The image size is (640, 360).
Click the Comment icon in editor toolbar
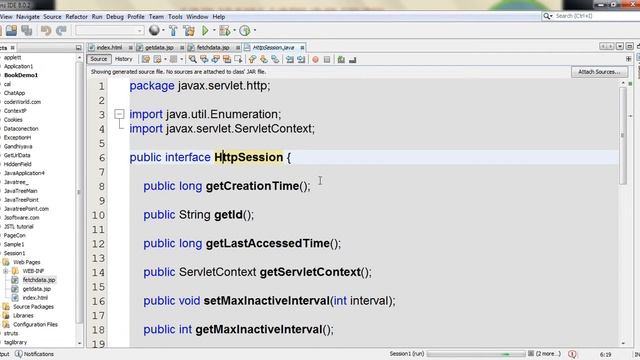341,60
